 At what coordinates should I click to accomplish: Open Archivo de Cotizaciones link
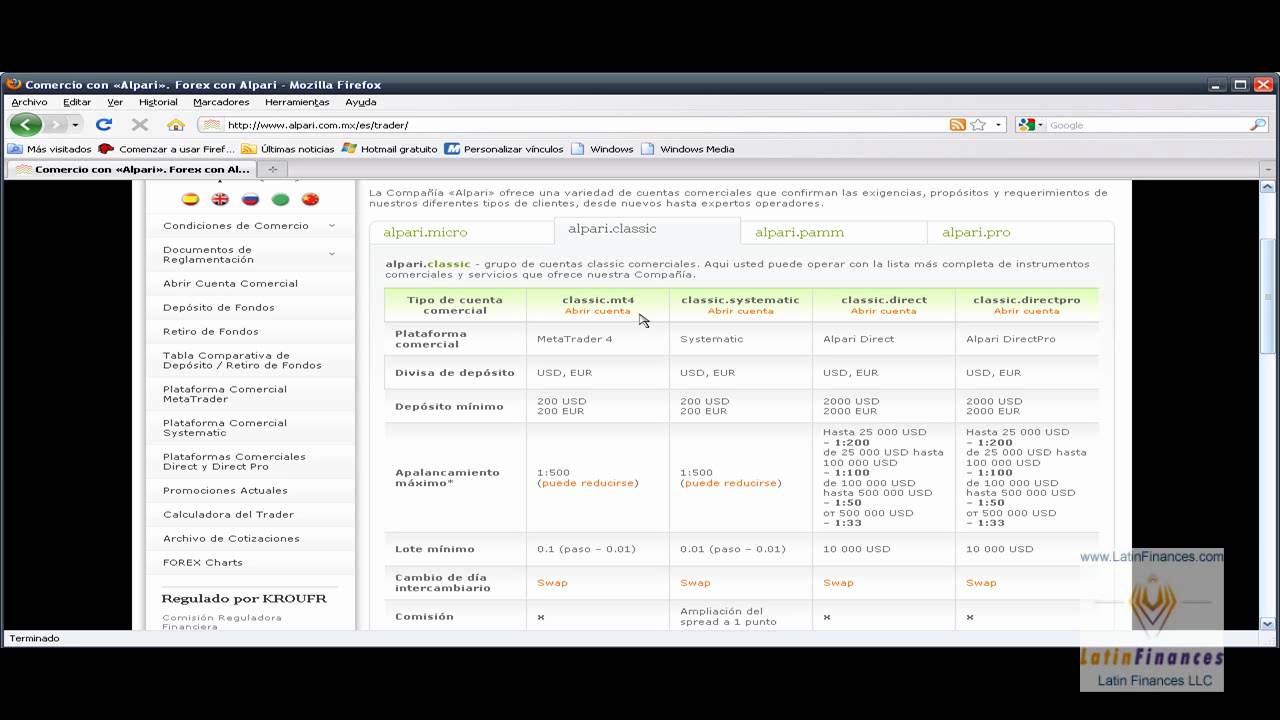pos(231,539)
